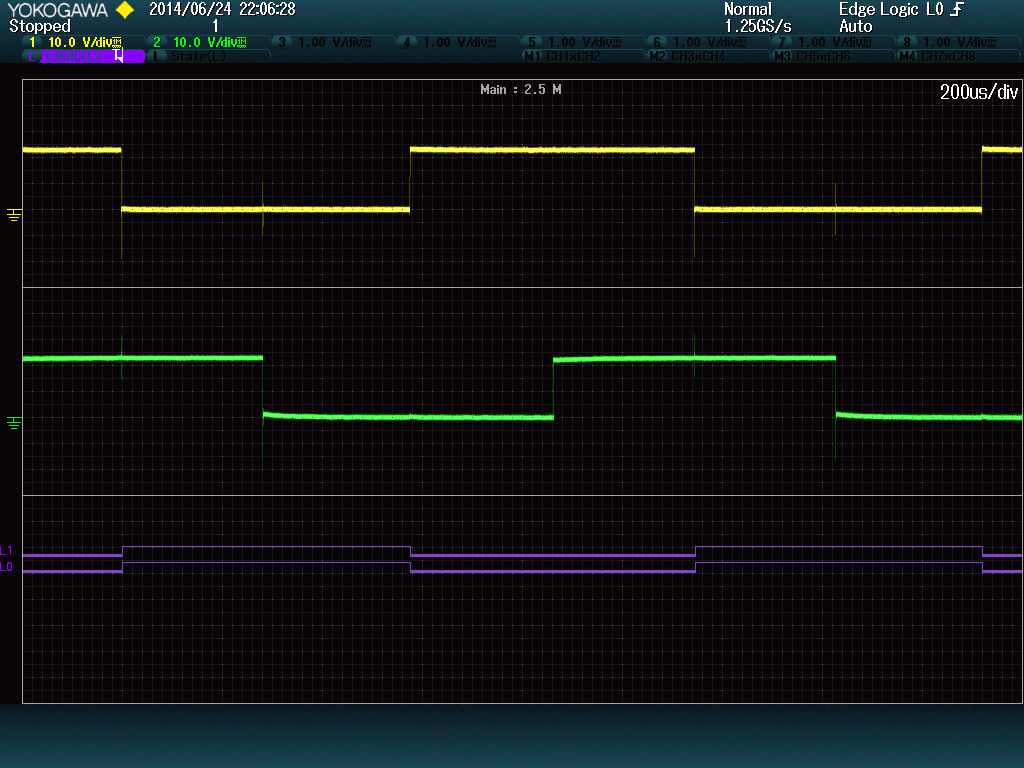Click the acquisition count 1 below timestamp
Viewport: 1024px width, 768px height.
point(215,27)
